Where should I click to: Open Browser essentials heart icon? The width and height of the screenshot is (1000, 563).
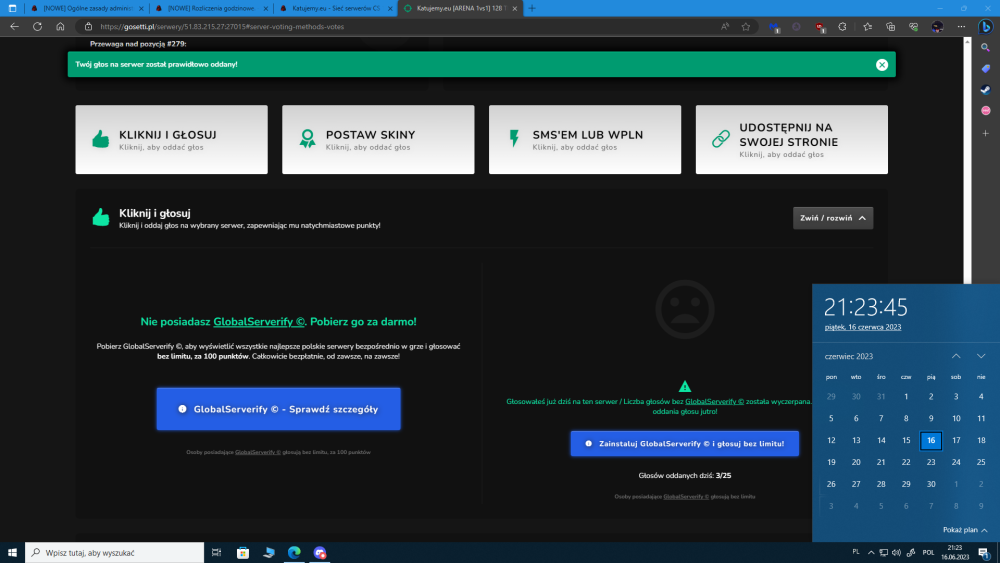(x=913, y=27)
